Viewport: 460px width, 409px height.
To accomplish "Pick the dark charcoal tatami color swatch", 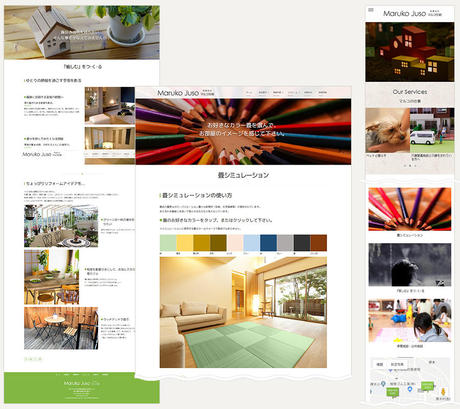I will (302, 243).
